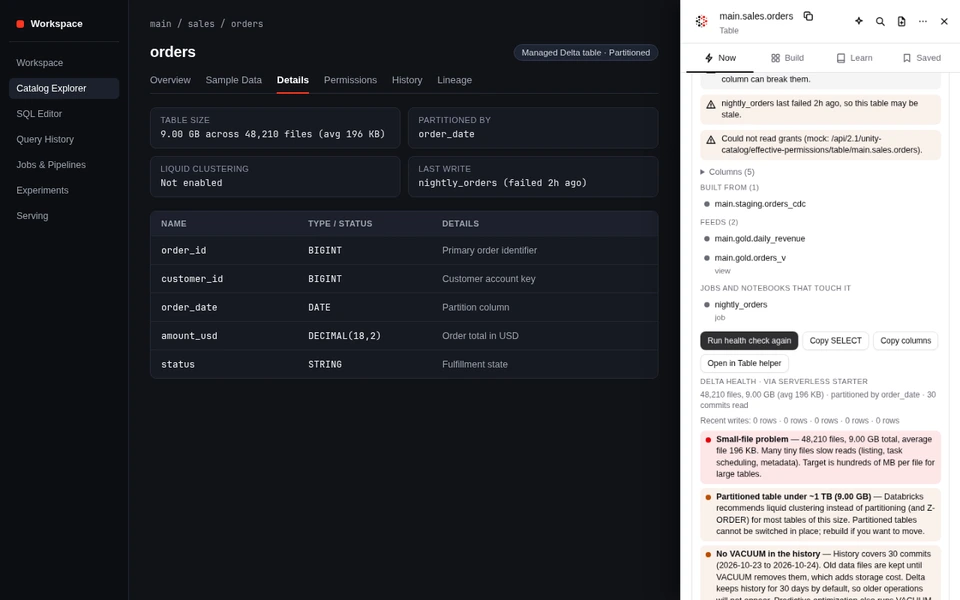
Task: Click the 'Primary order identifier' detail cell
Action: [489, 250]
